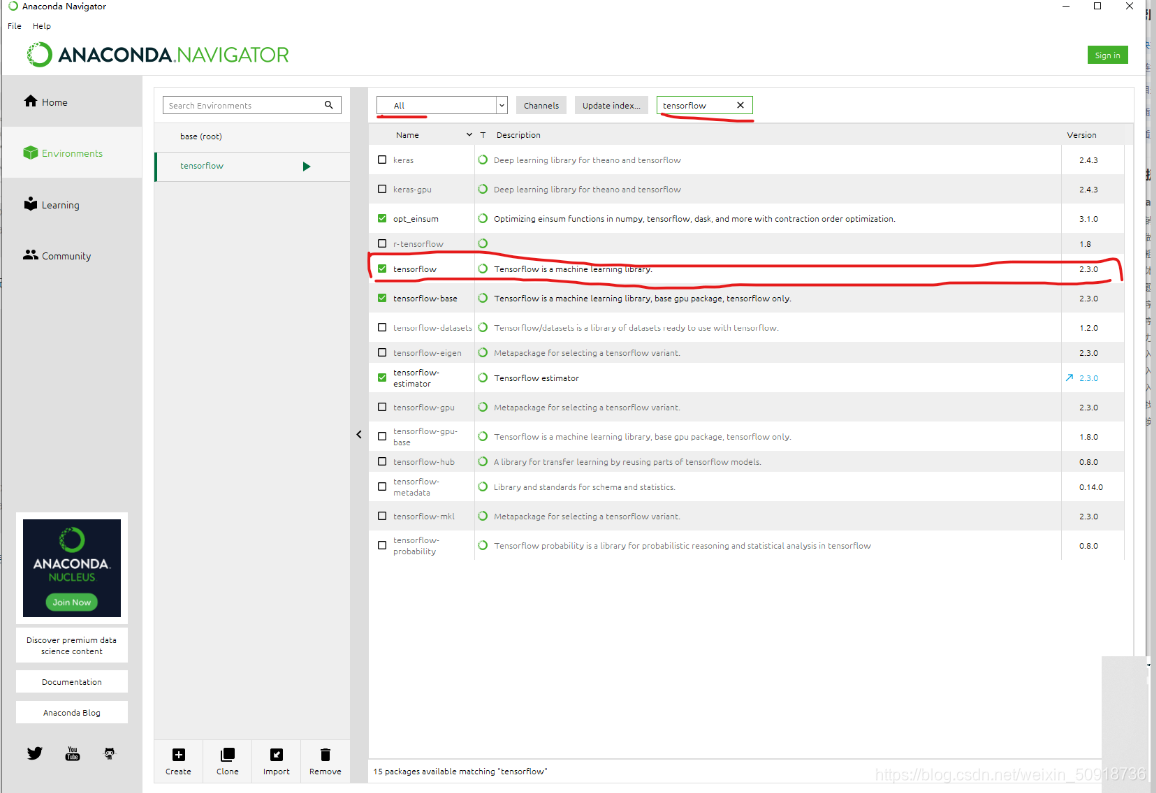Click Discover premium data science content
Screen dimensions: 1156x793
[x=72, y=646]
